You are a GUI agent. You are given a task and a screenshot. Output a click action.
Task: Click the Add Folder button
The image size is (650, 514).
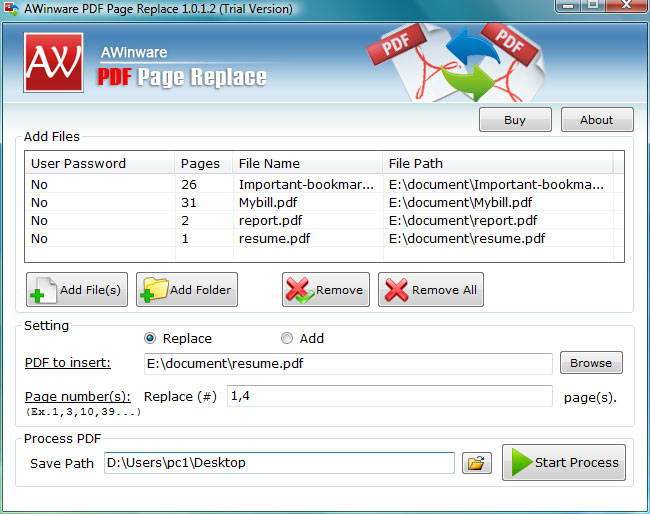[x=187, y=290]
